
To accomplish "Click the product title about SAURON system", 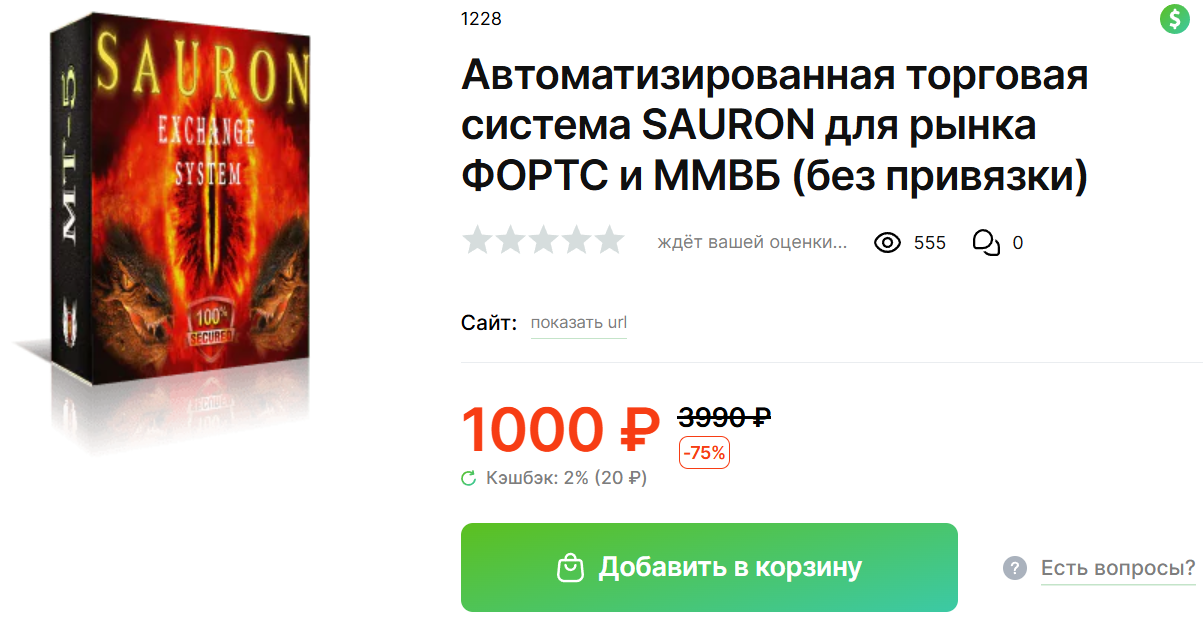I will (774, 127).
